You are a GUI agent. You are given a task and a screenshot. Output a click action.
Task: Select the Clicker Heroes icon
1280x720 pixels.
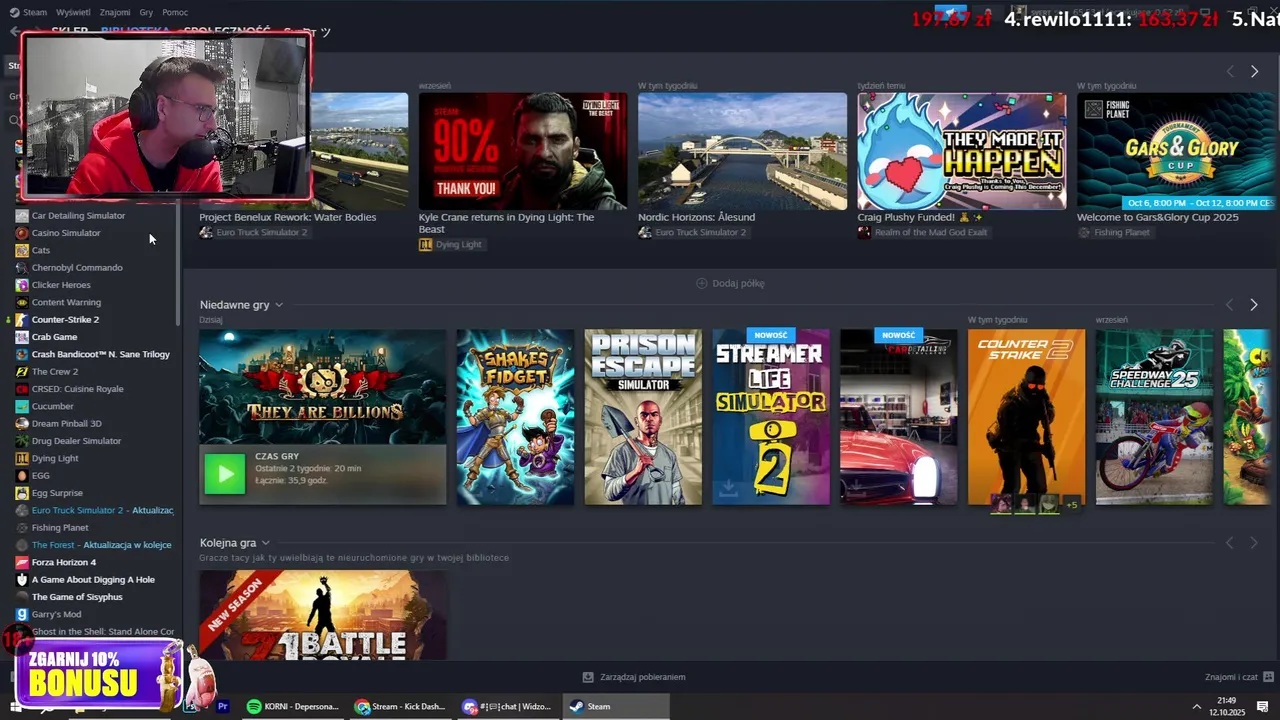pyautogui.click(x=21, y=285)
